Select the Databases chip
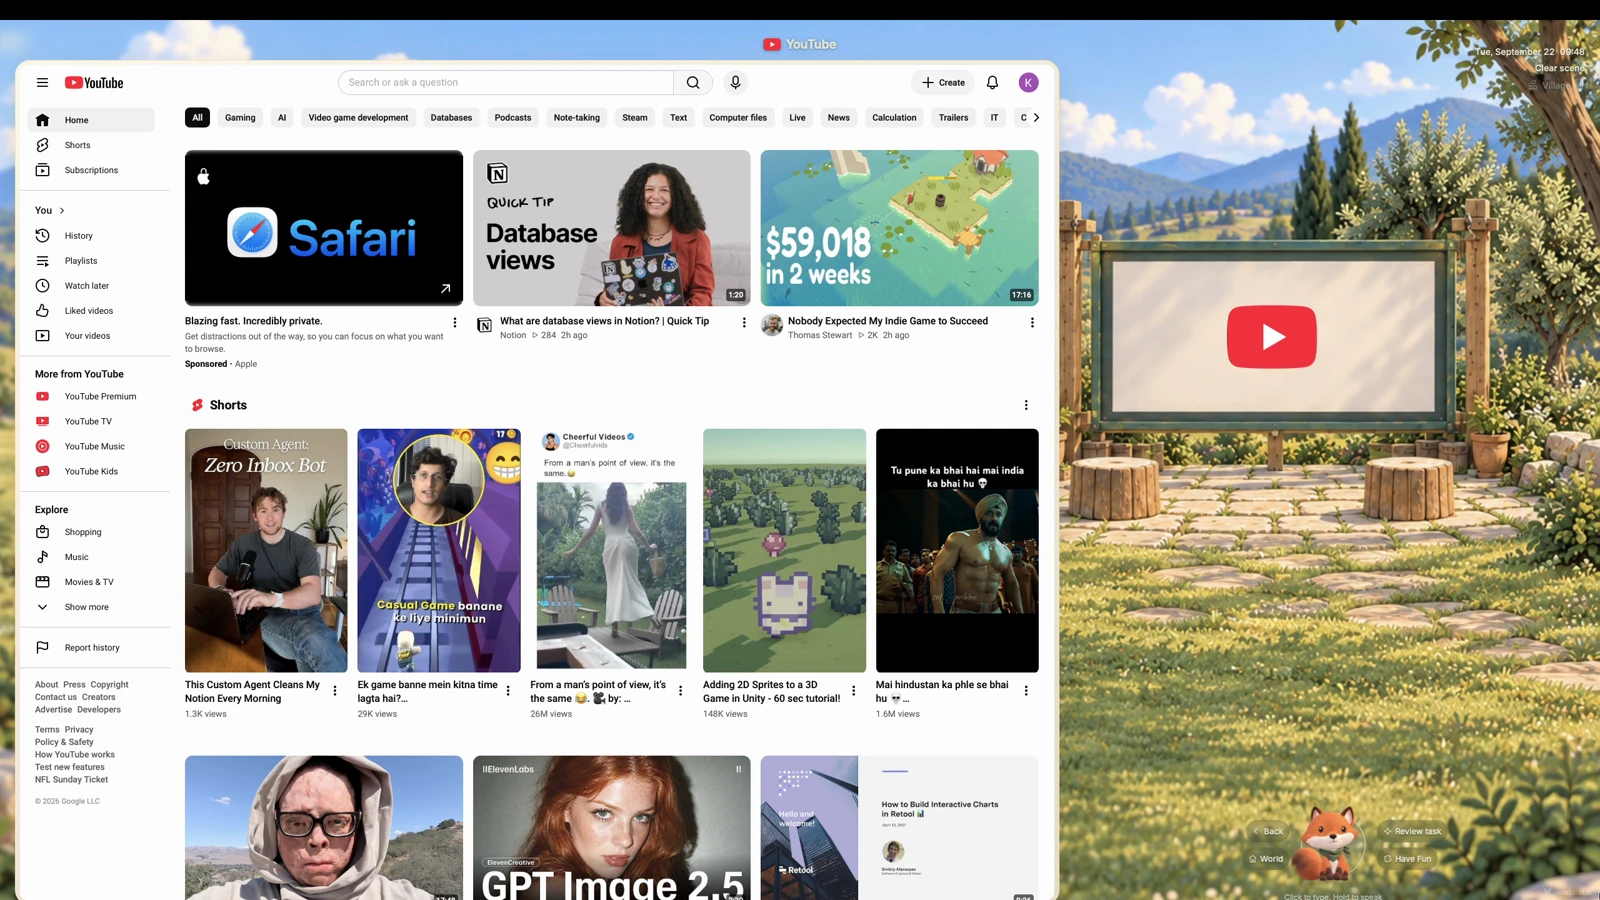 click(451, 118)
